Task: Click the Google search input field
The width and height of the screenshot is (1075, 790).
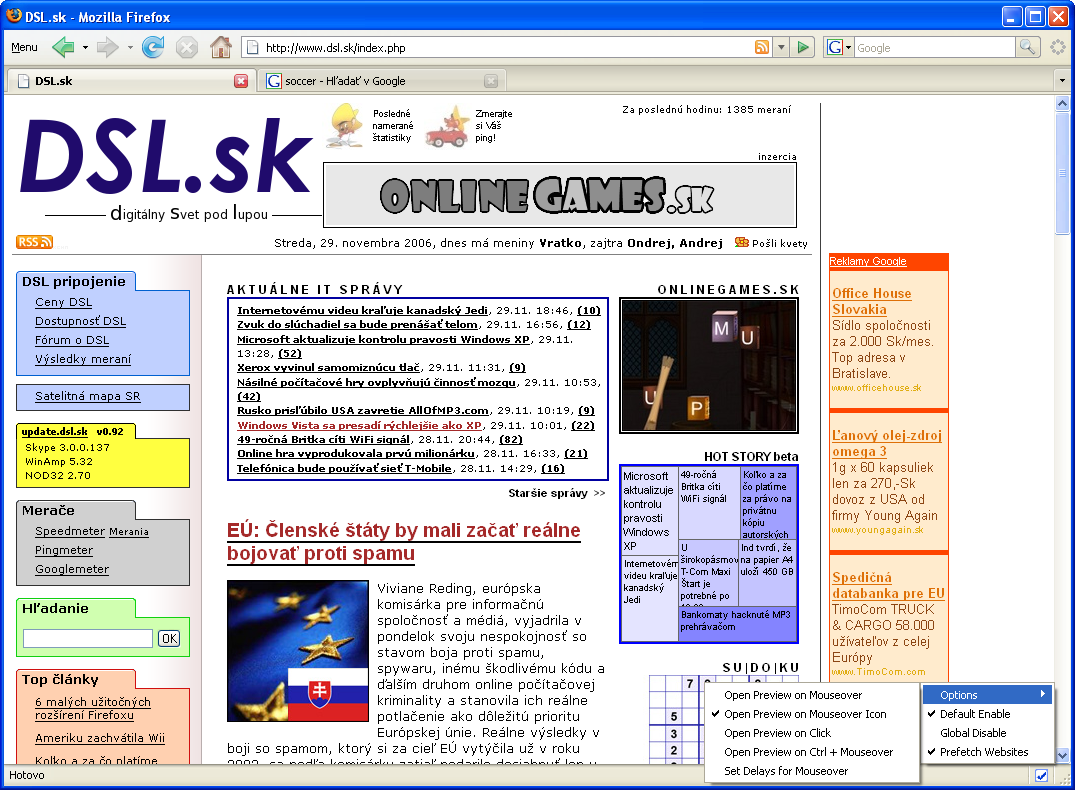Action: pyautogui.click(x=934, y=47)
